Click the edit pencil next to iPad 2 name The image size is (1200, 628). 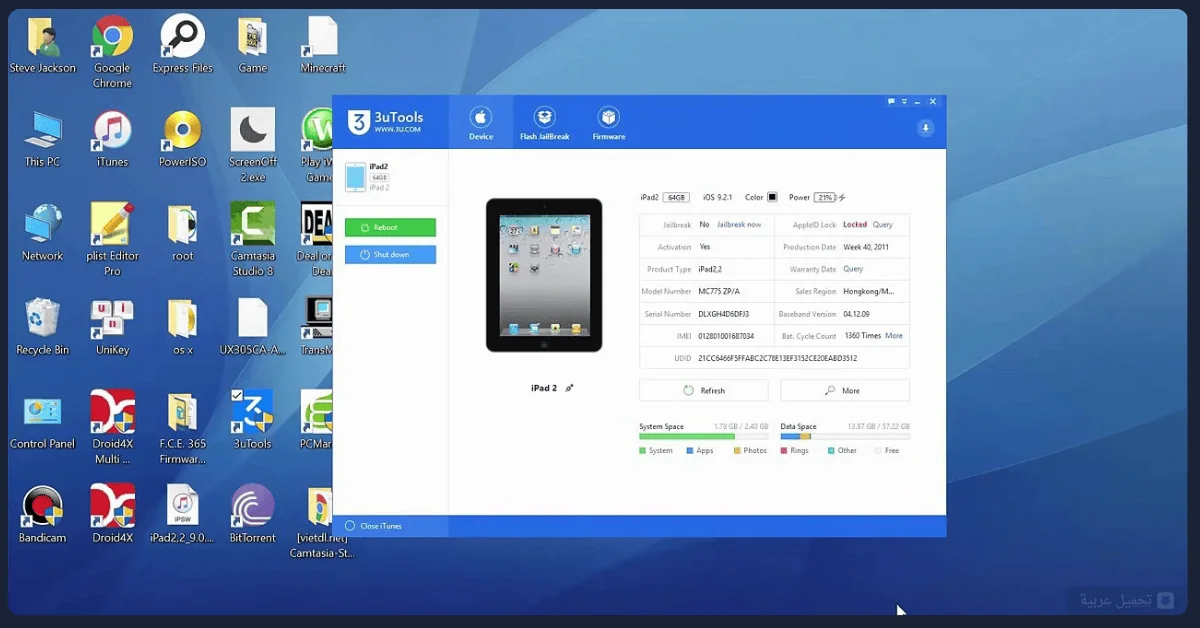[x=569, y=388]
